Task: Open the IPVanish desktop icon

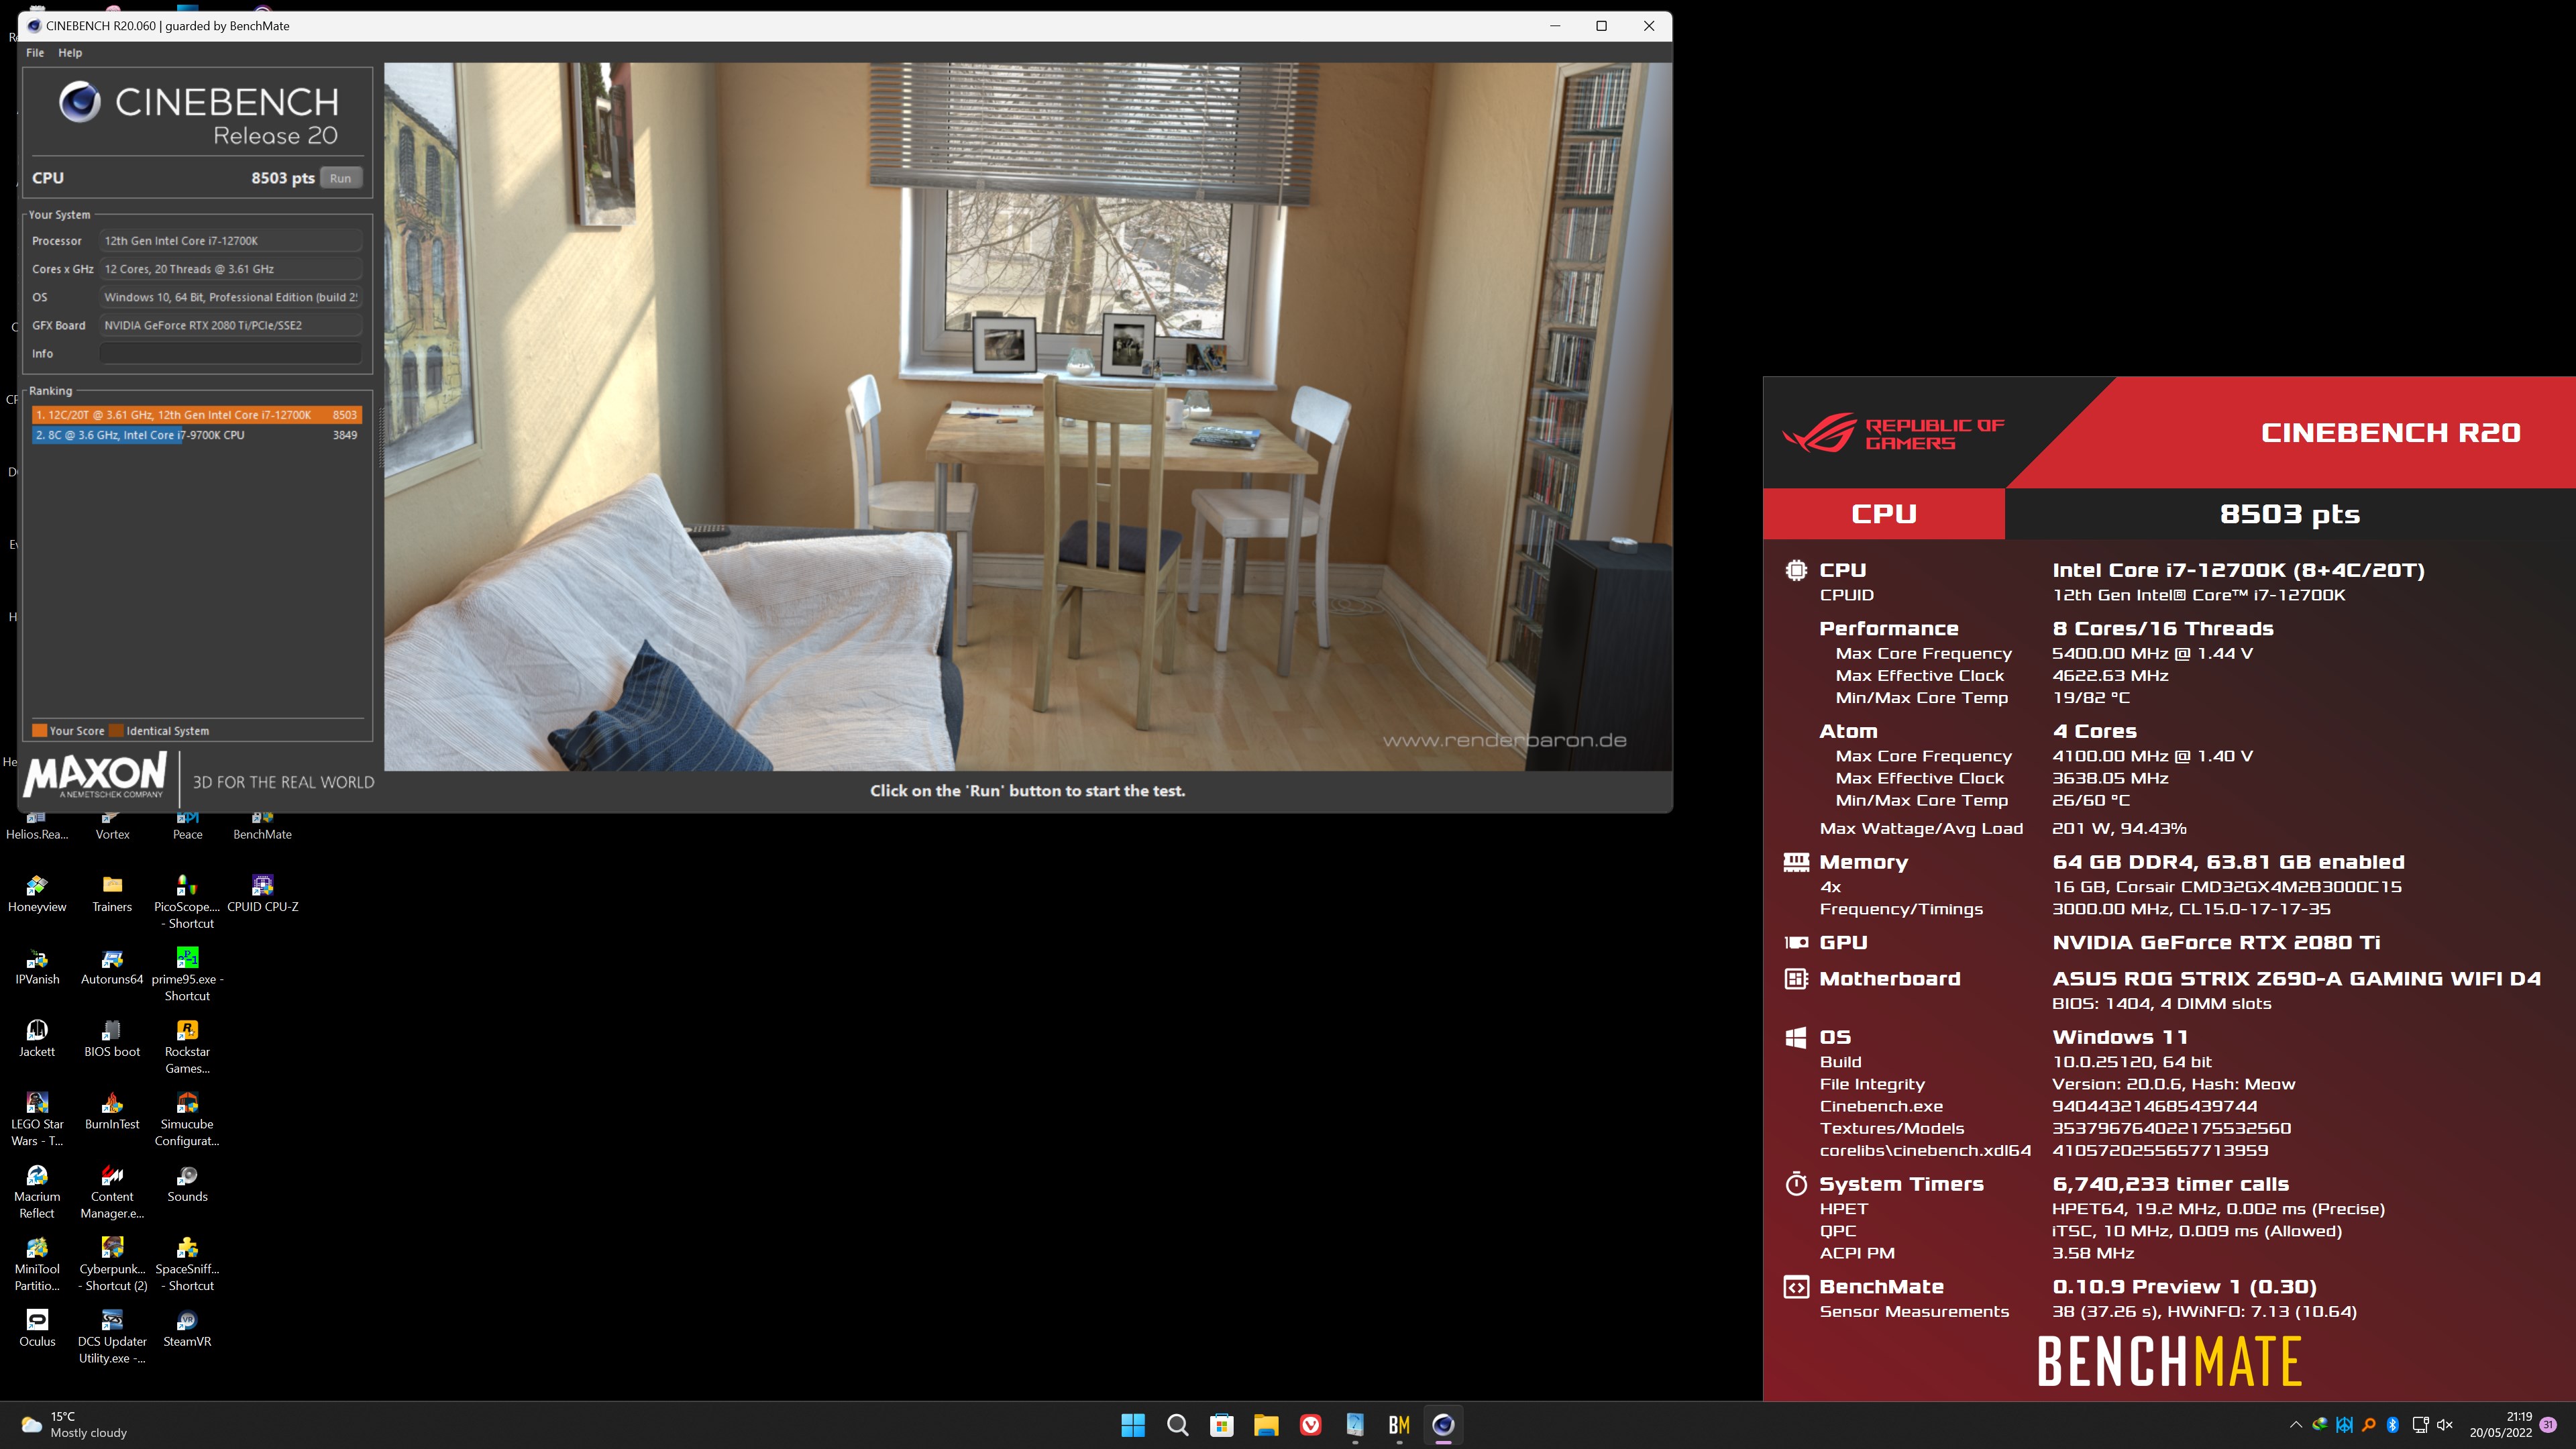Action: (x=37, y=967)
